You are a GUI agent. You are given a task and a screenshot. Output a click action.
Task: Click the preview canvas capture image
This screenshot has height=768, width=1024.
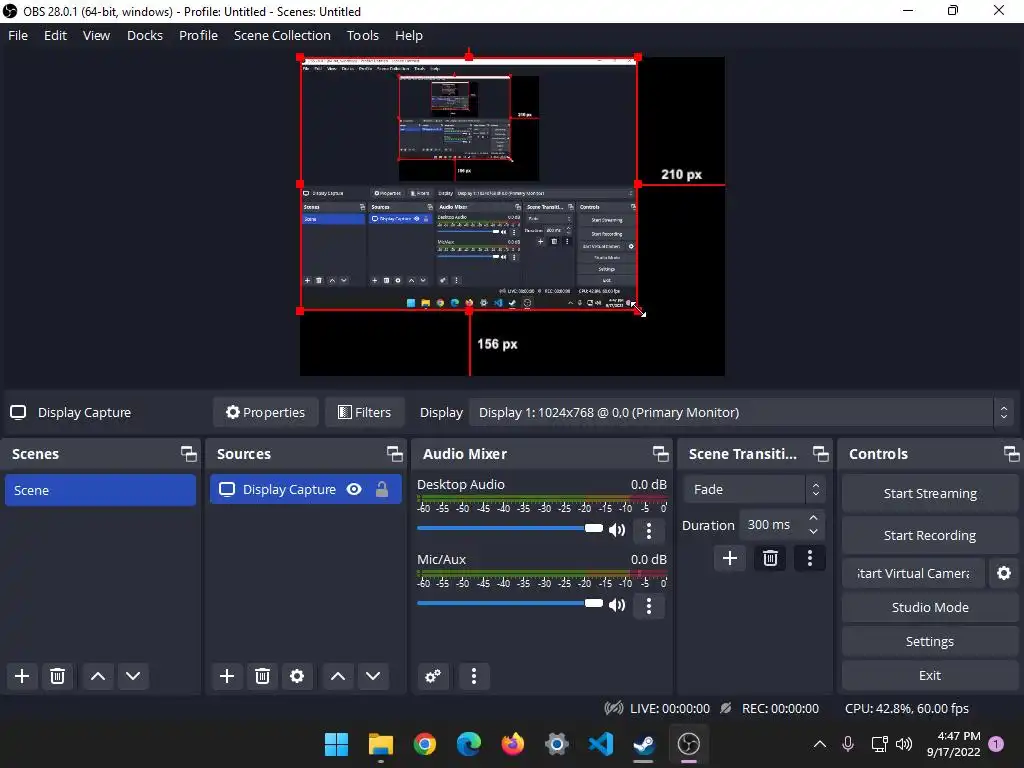pos(469,184)
